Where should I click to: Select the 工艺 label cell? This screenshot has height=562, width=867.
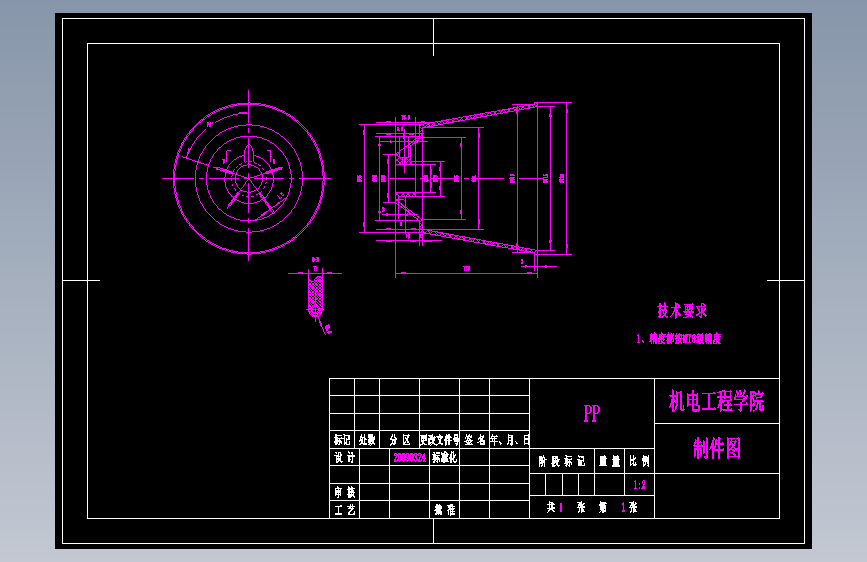point(344,509)
